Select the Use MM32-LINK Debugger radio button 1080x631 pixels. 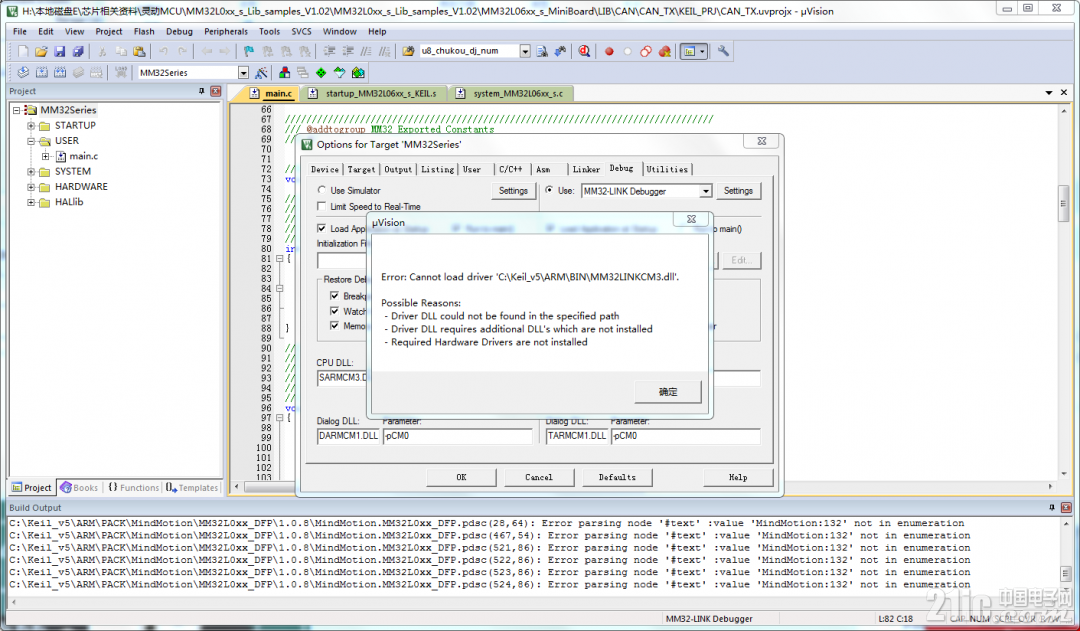tap(549, 190)
